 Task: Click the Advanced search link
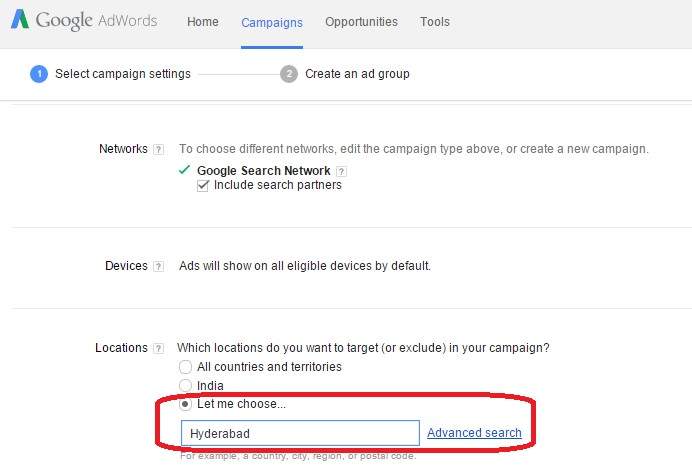tap(474, 433)
